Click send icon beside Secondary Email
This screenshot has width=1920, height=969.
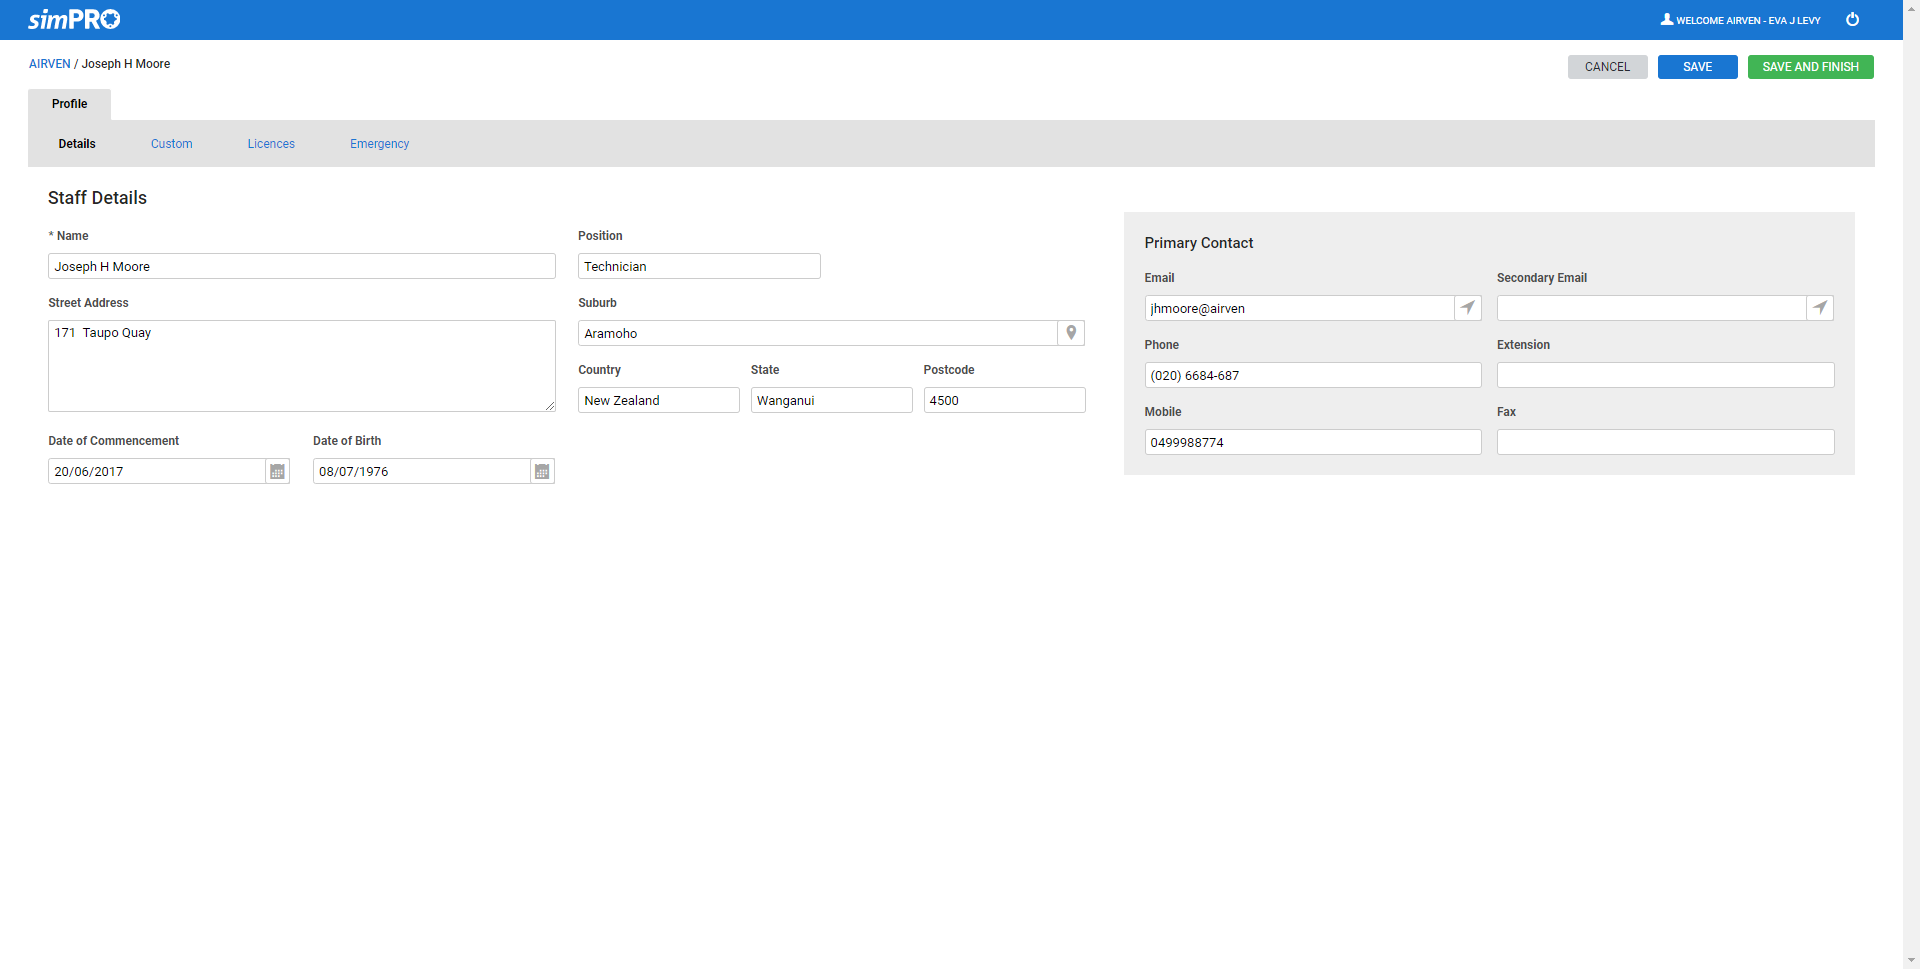(1820, 308)
